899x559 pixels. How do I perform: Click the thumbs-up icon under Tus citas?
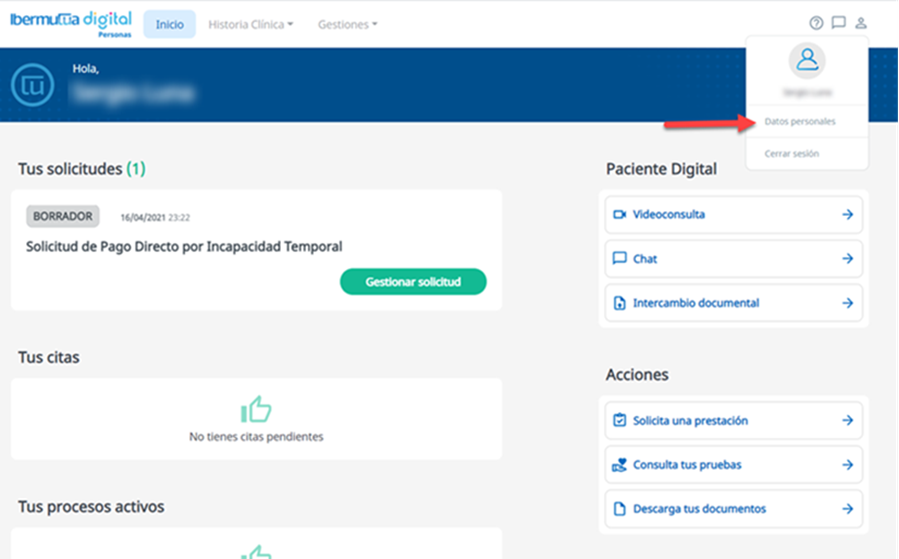point(256,409)
